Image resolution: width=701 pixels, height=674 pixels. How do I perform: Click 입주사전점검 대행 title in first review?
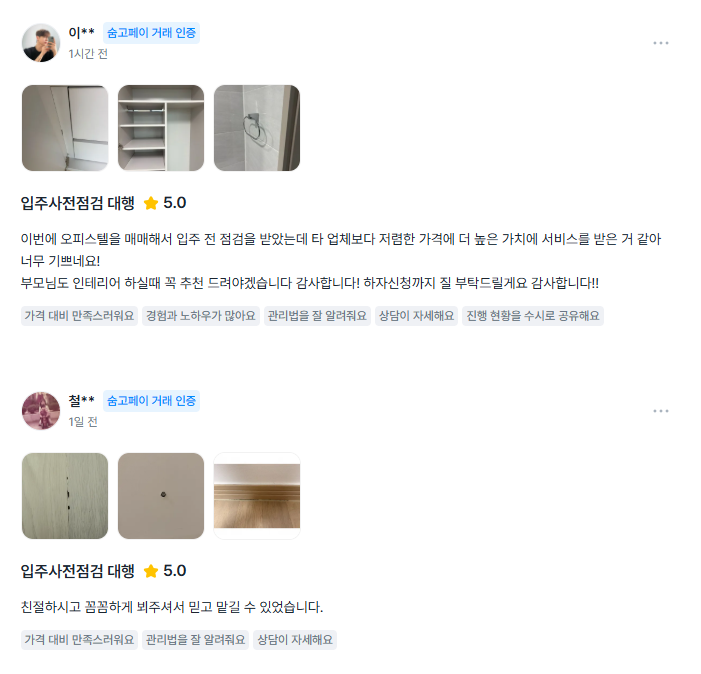point(78,203)
